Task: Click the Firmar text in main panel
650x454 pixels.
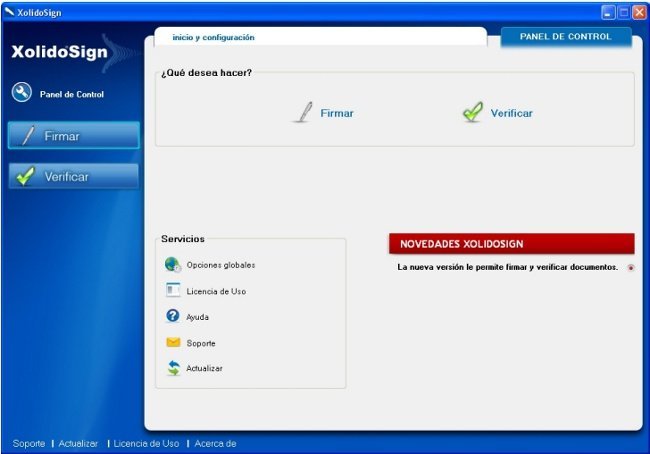Action: [337, 113]
